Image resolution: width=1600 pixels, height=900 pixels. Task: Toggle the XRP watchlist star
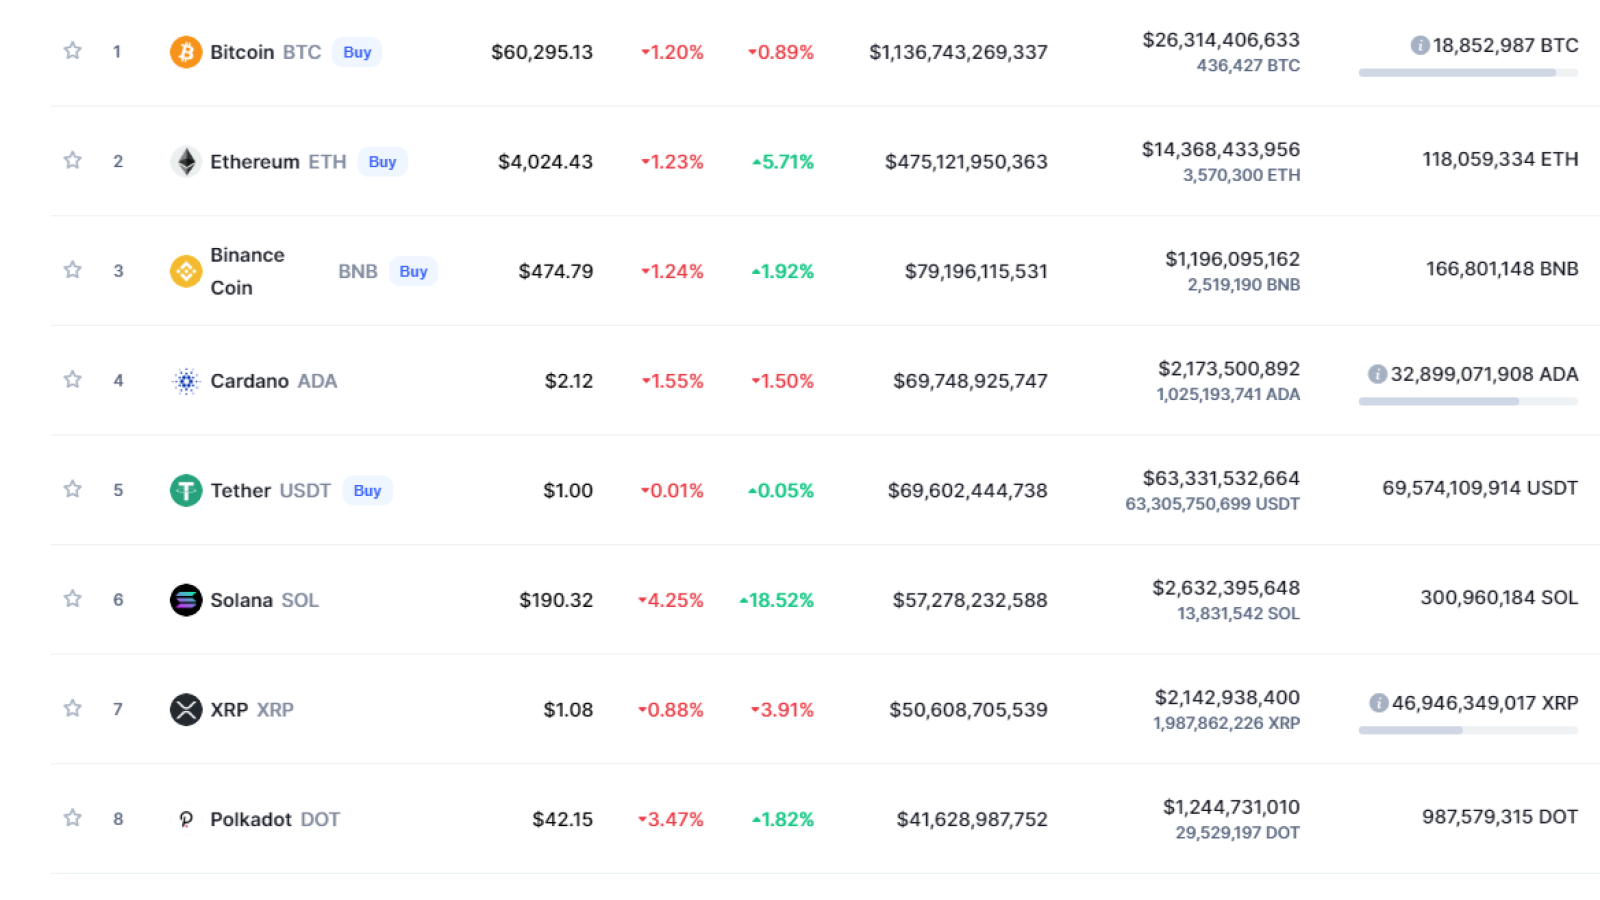72,708
